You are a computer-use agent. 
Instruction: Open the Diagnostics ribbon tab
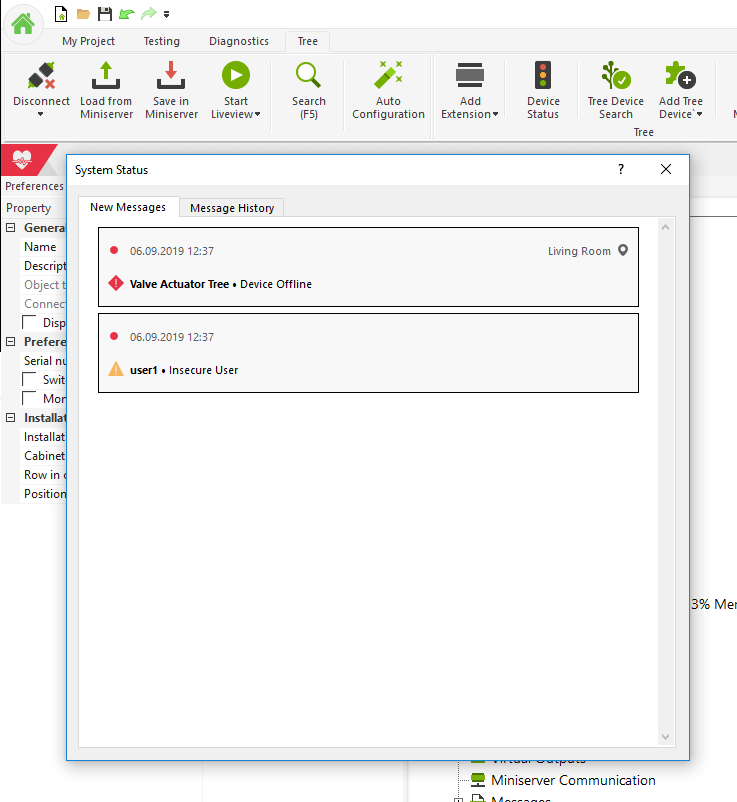[x=238, y=41]
